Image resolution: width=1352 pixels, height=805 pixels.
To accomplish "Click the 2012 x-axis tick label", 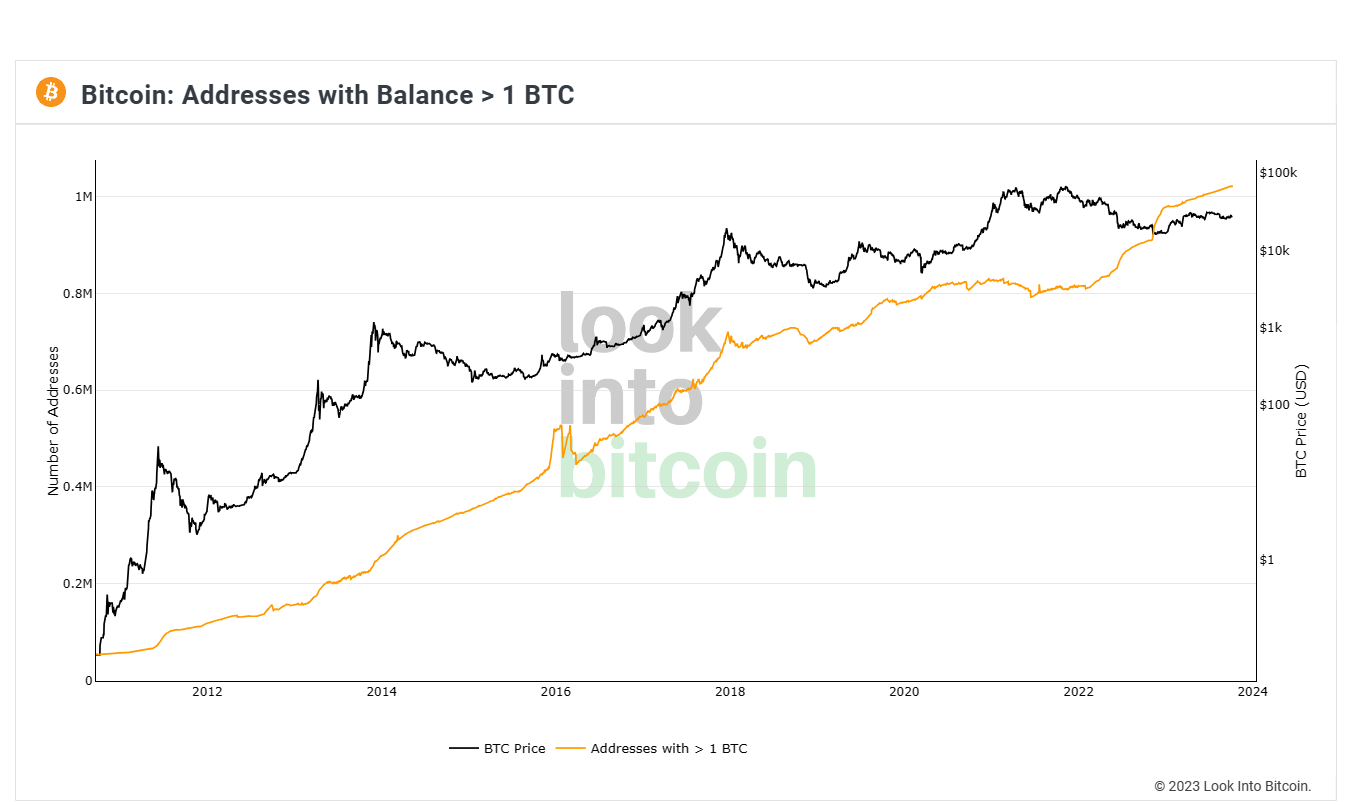I will pos(207,692).
